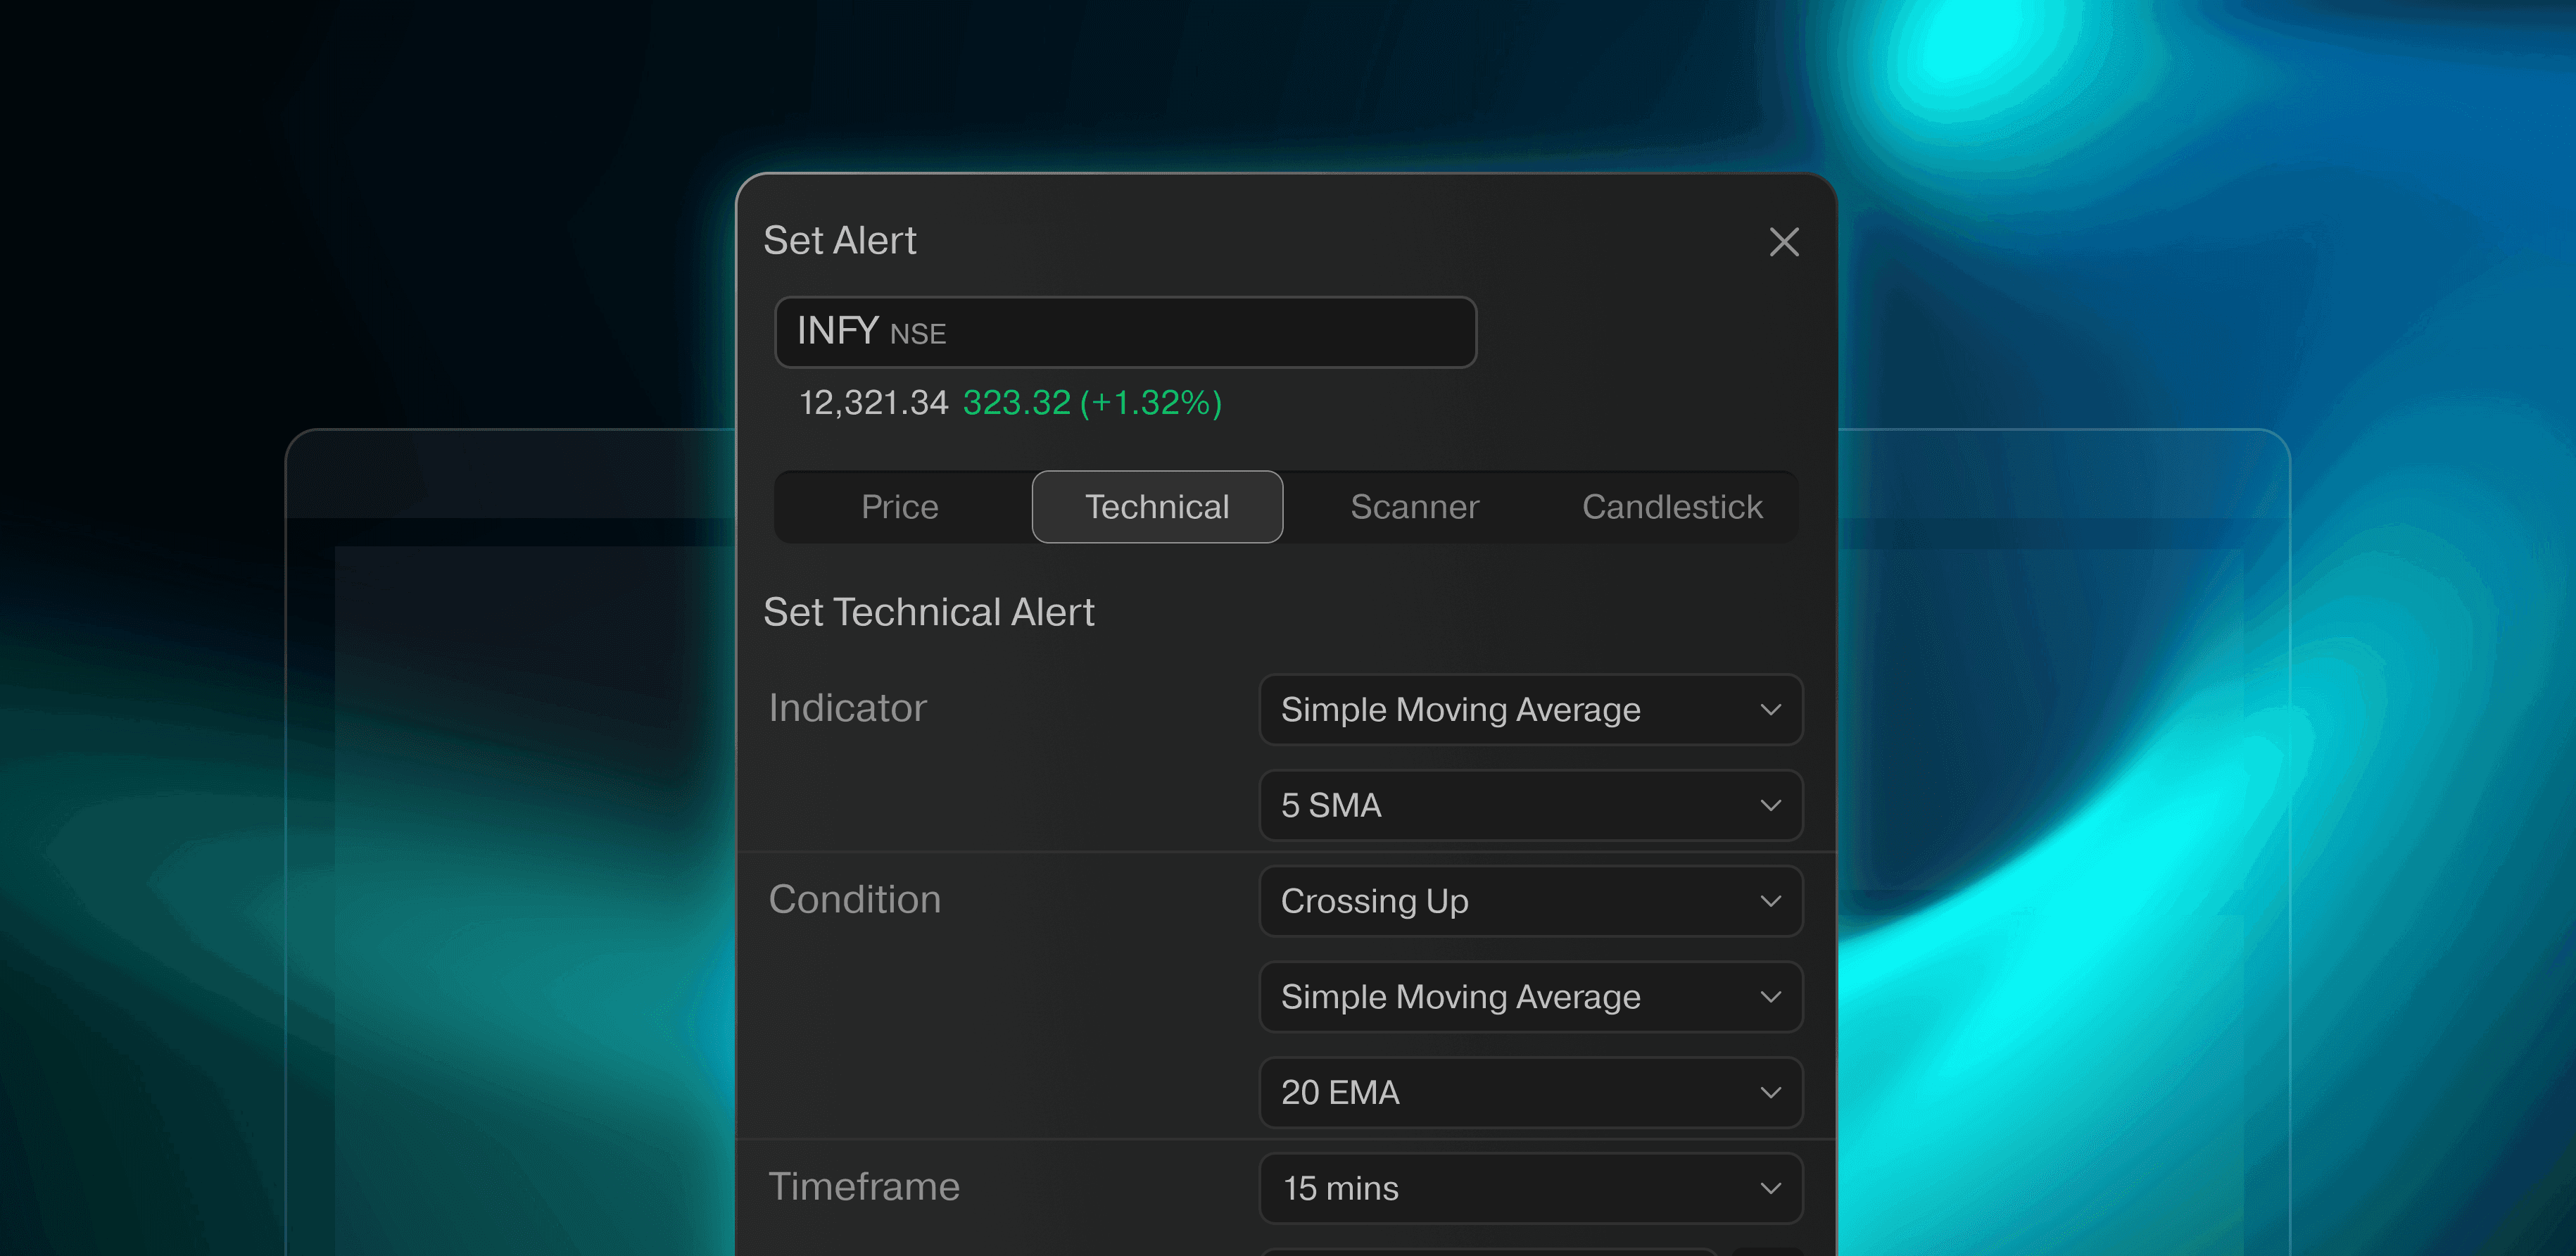Close the Set Alert dialog
Image resolution: width=2576 pixels, height=1256 pixels.
[x=1784, y=242]
